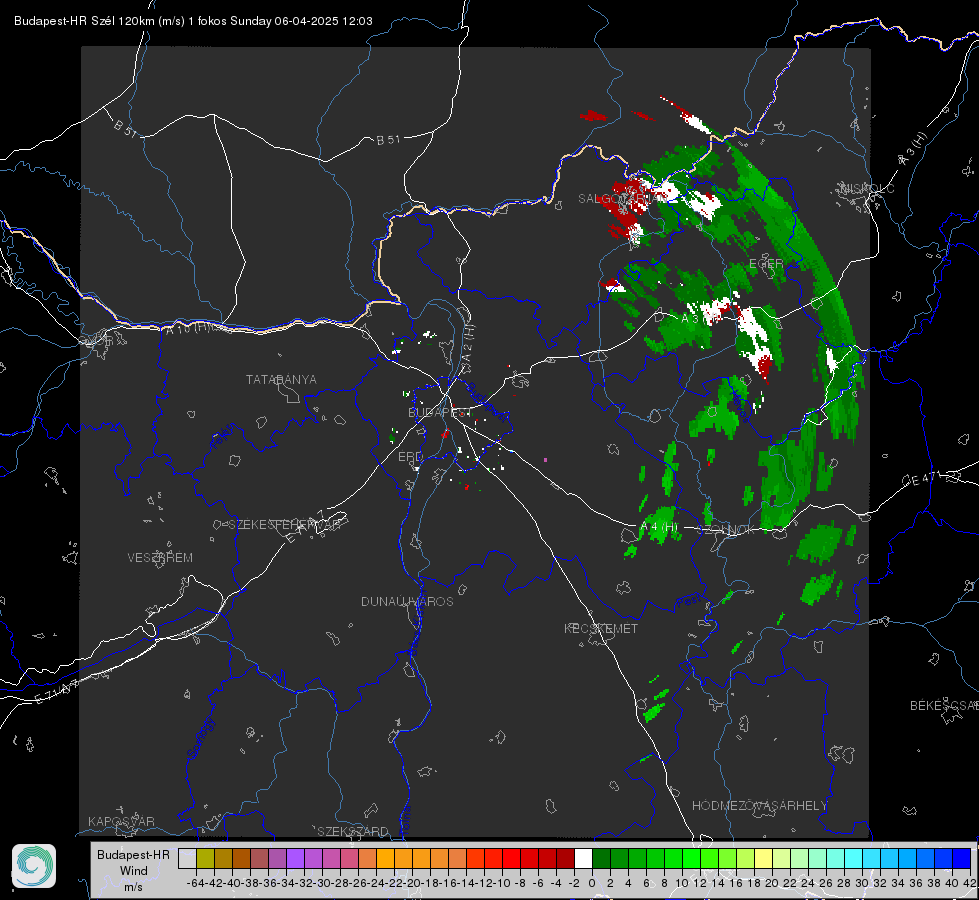
Task: Pick the light gray swatch starting the legend
Action: [187, 858]
